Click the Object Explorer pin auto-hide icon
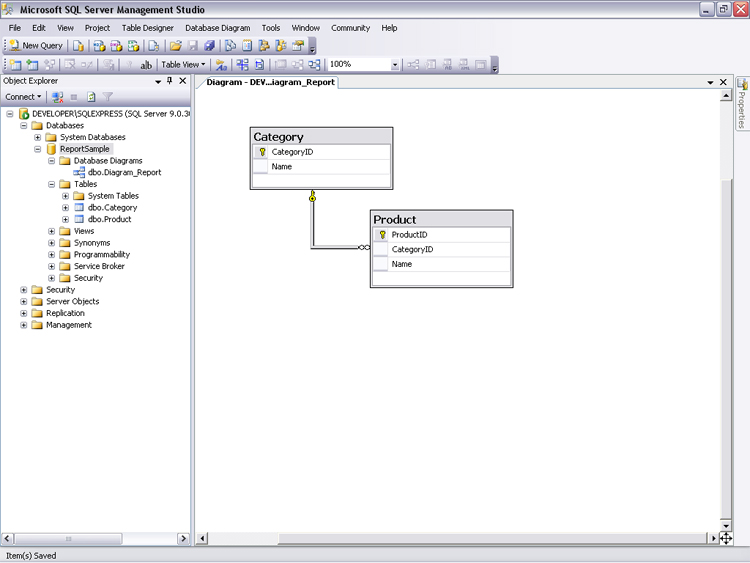 [169, 81]
